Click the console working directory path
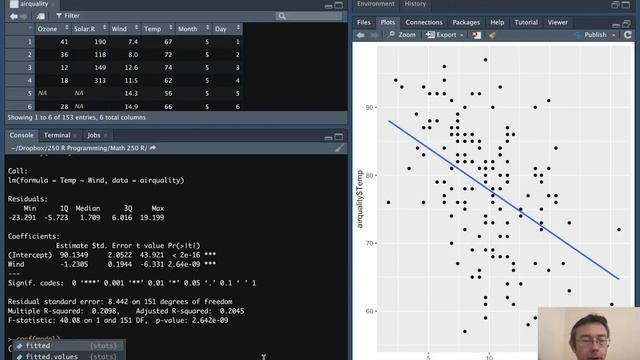Image resolution: width=640 pixels, height=360 pixels. tap(79, 148)
